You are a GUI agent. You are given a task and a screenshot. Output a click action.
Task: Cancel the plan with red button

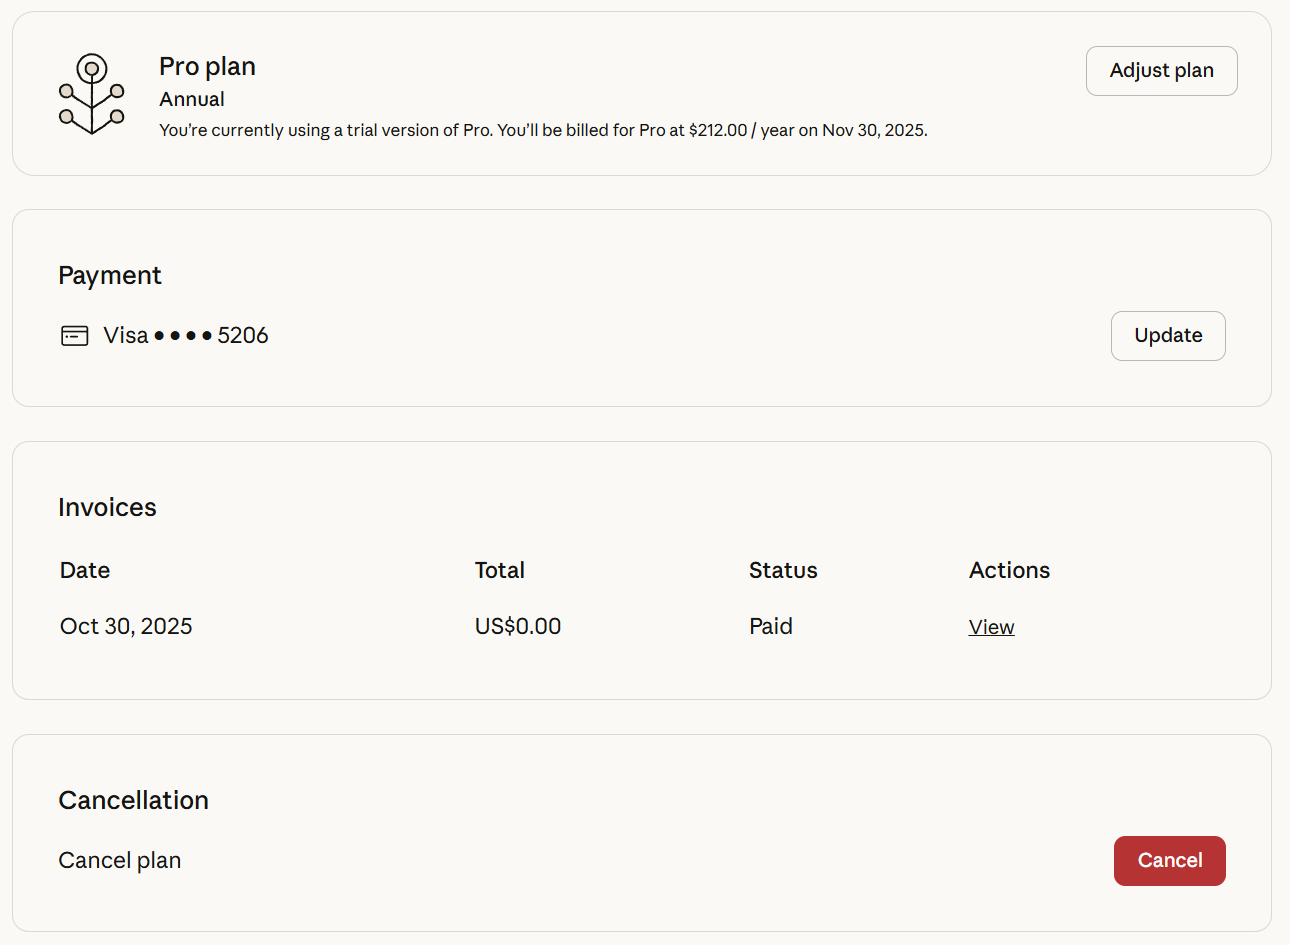pos(1170,861)
